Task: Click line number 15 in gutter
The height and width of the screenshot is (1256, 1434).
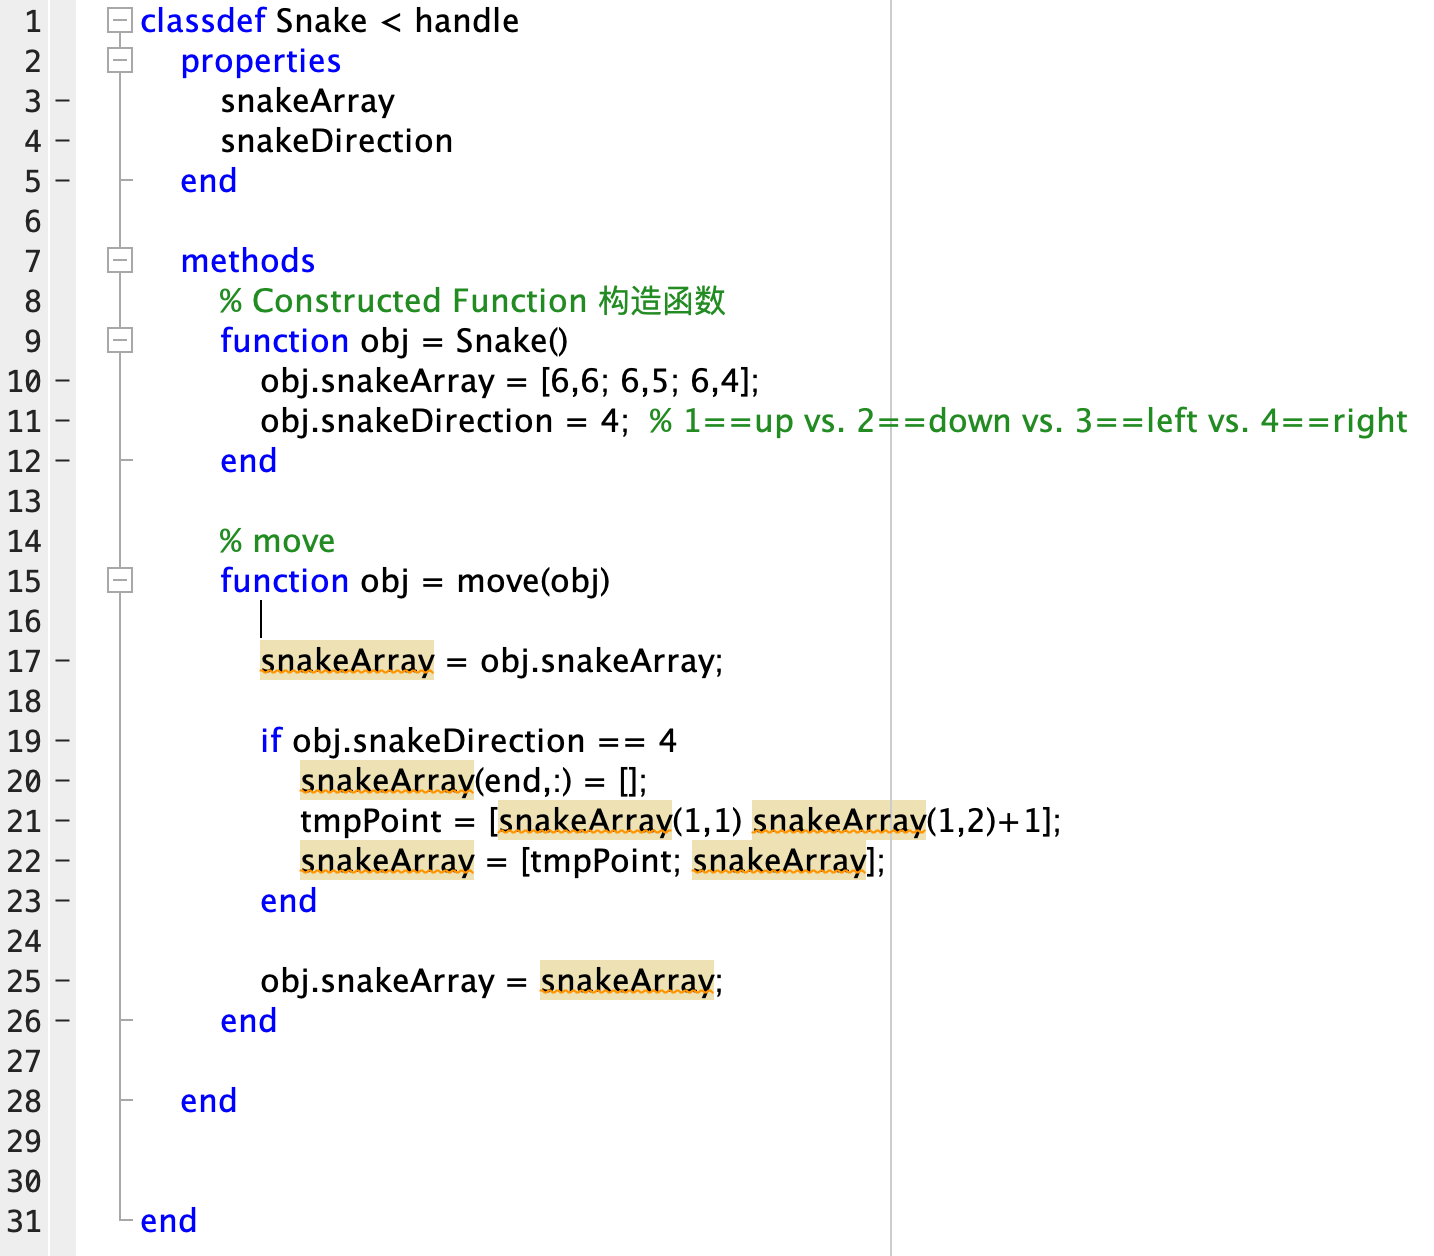Action: tap(27, 581)
